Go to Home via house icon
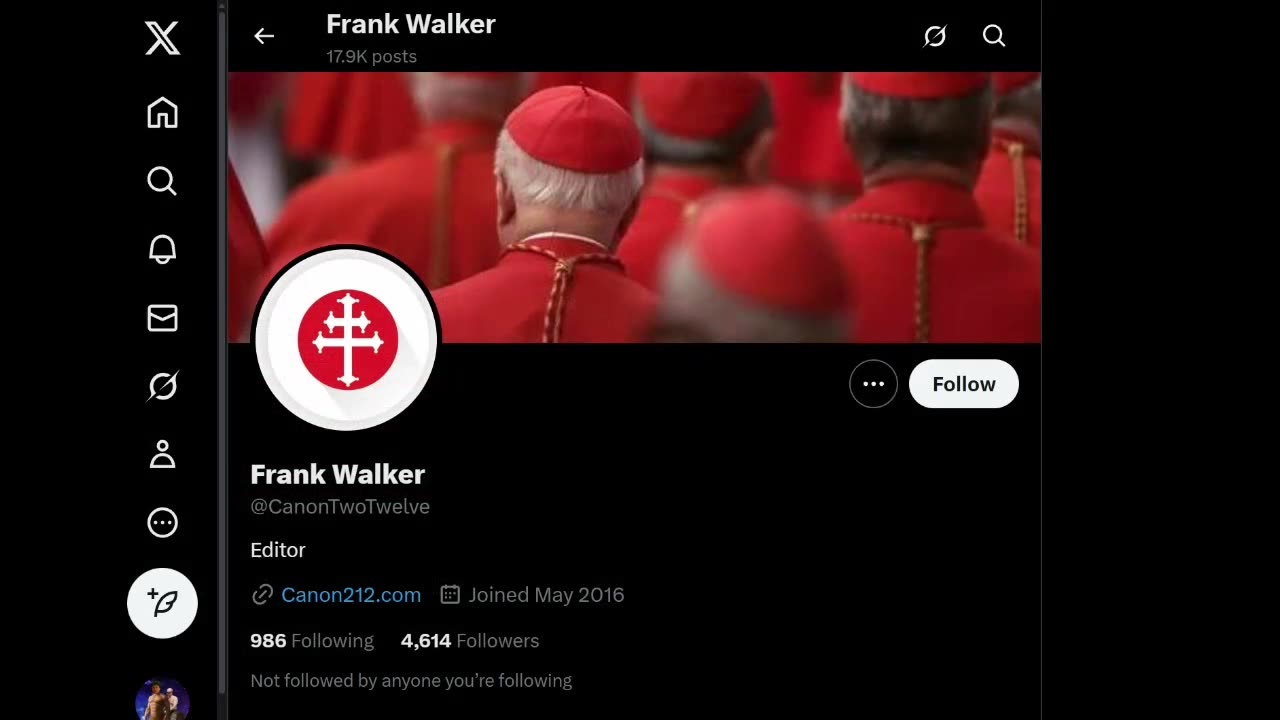The image size is (1280, 720). (162, 113)
